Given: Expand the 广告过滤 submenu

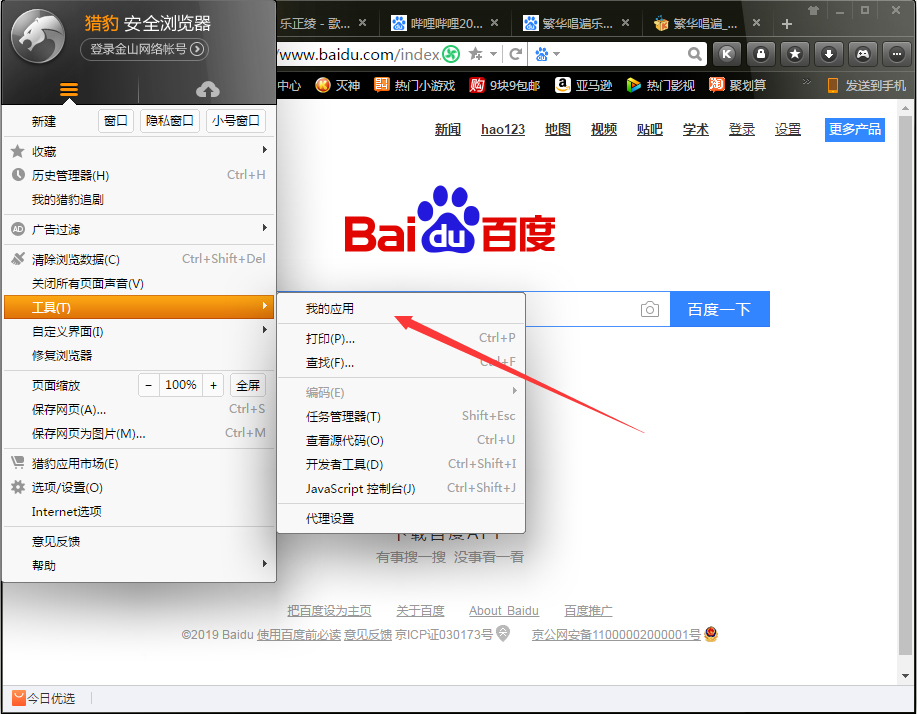Looking at the screenshot, I should click(264, 228).
